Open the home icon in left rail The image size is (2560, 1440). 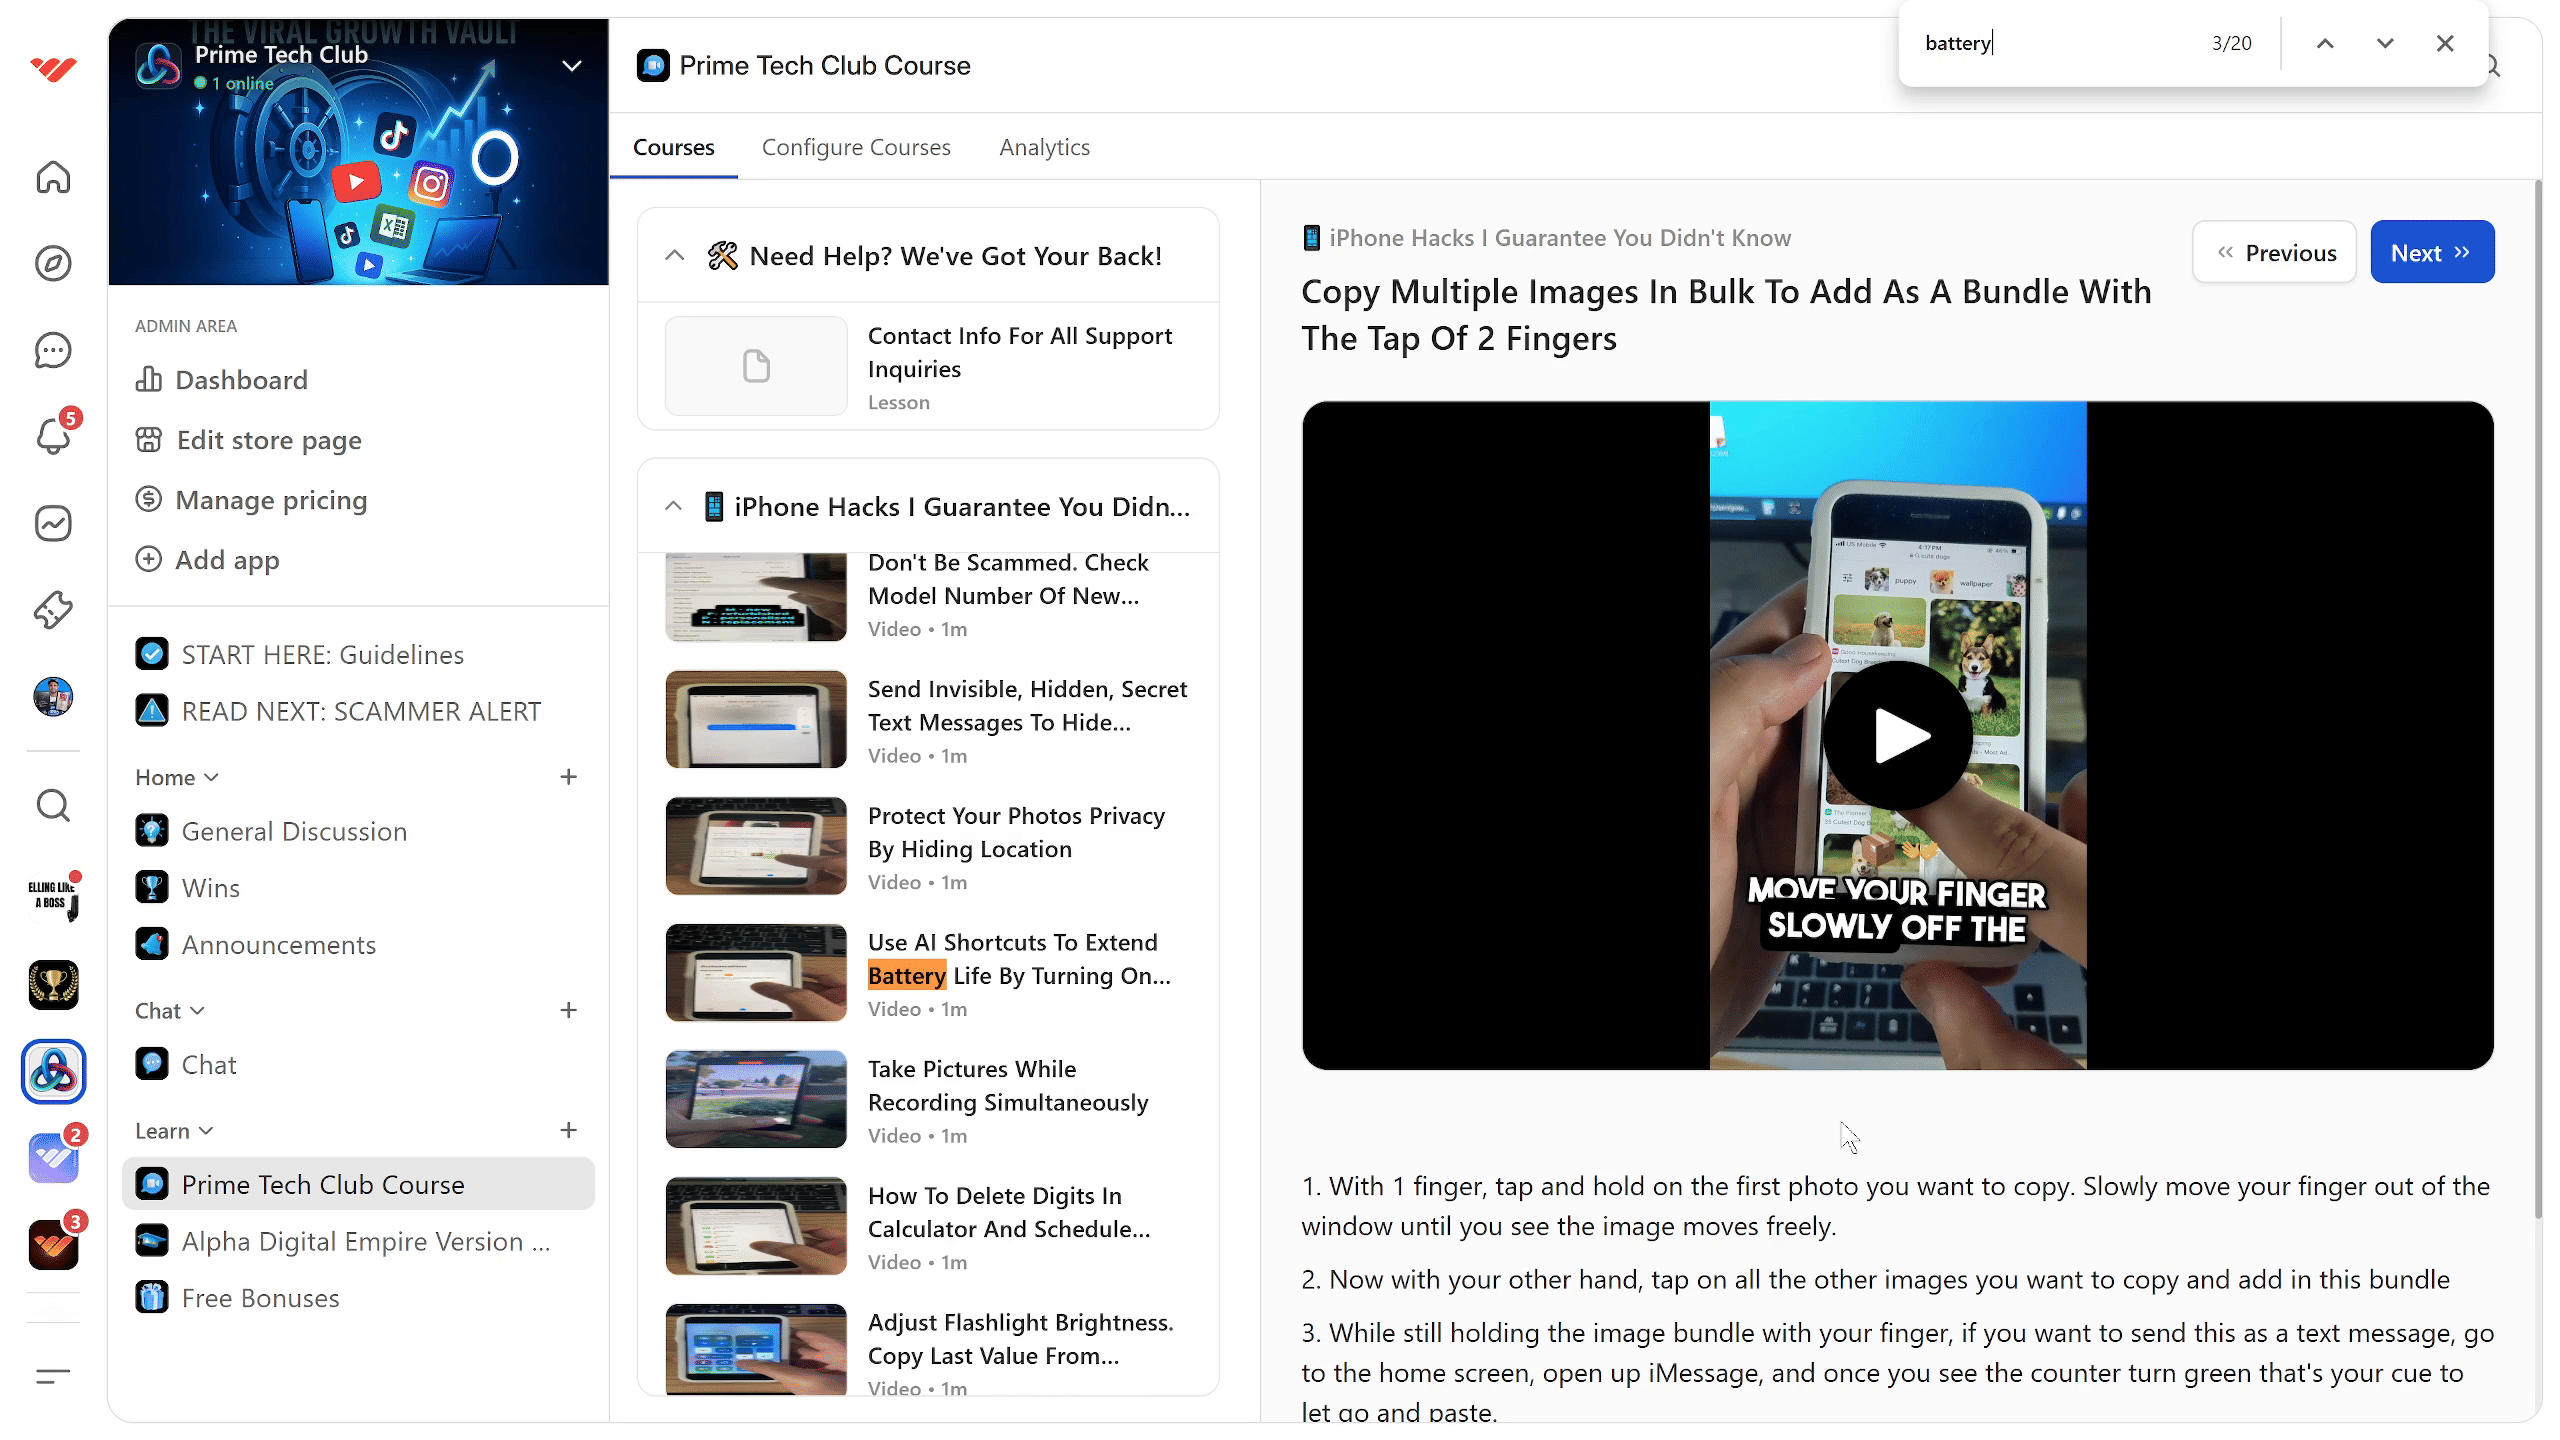(53, 177)
